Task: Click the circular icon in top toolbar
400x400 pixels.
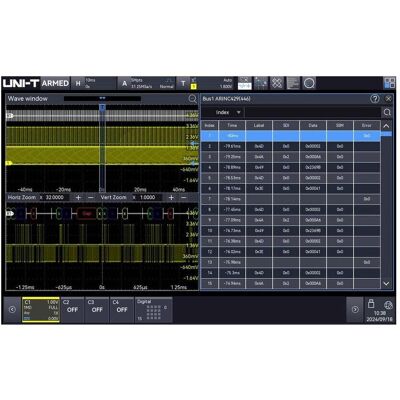Action: point(309,83)
